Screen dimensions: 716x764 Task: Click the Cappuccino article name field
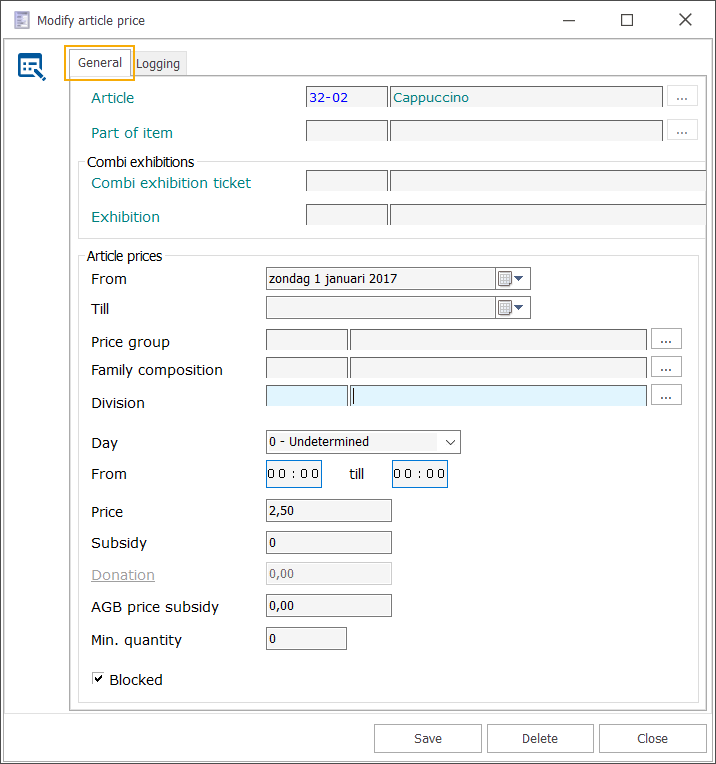pos(526,97)
